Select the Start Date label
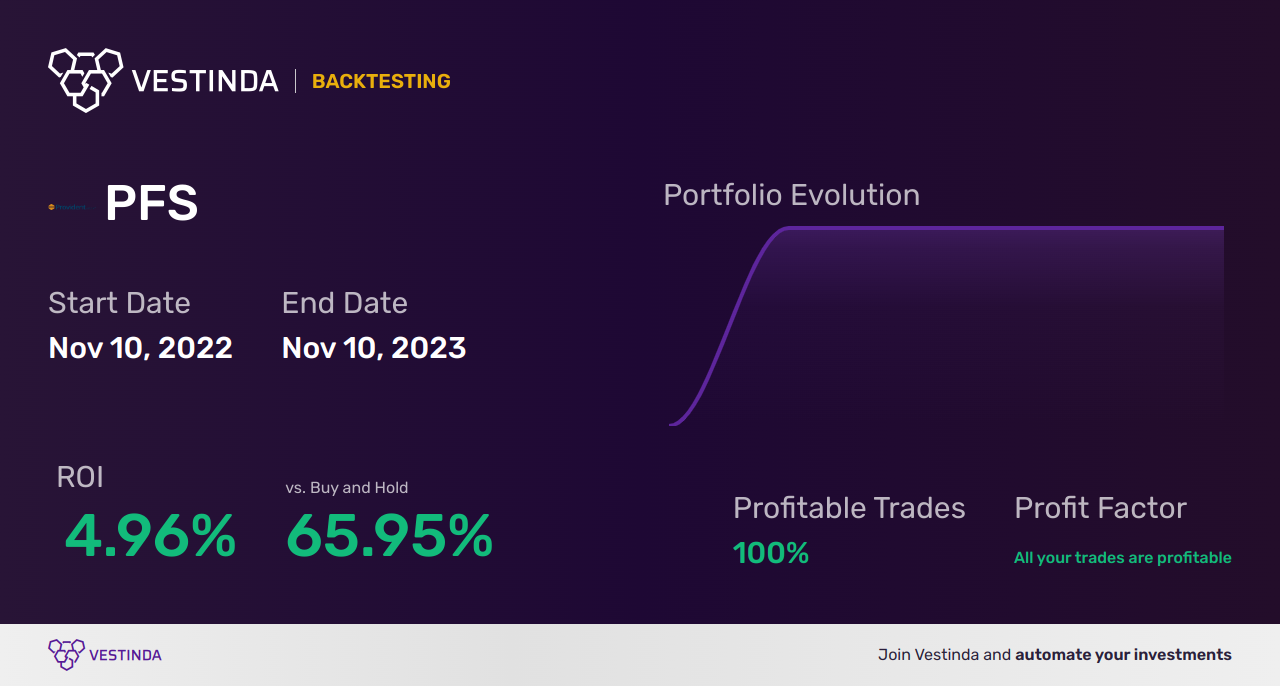Image resolution: width=1280 pixels, height=686 pixels. 119,303
